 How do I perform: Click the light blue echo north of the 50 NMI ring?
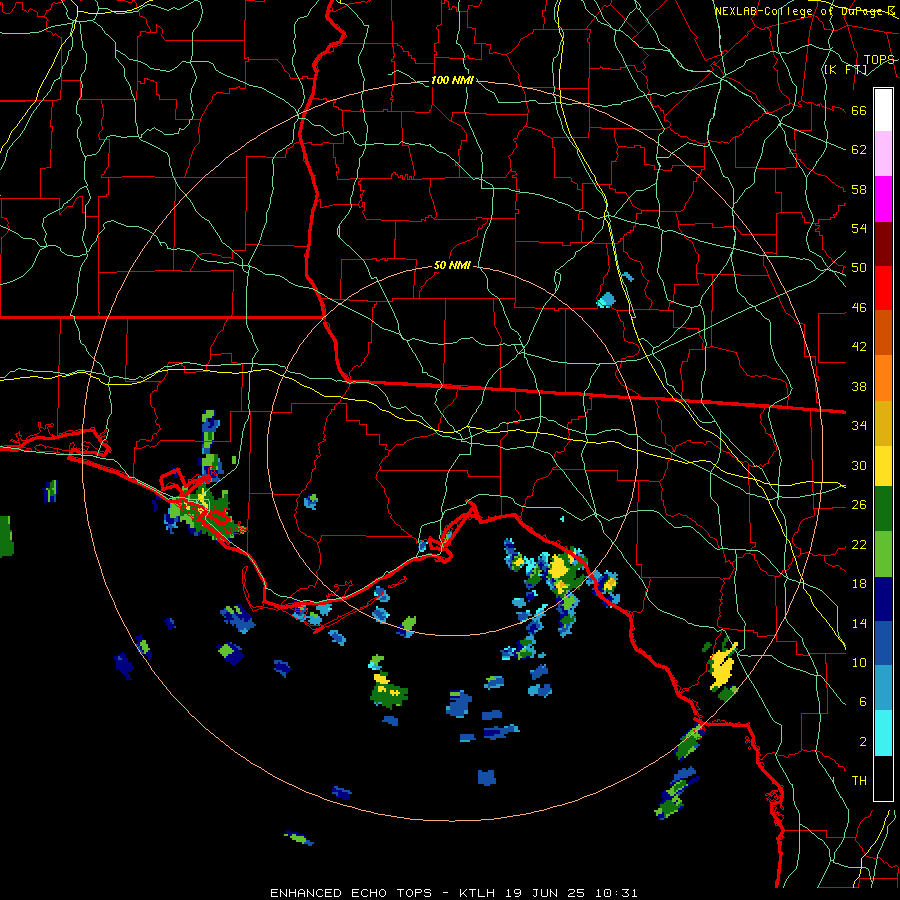click(606, 299)
